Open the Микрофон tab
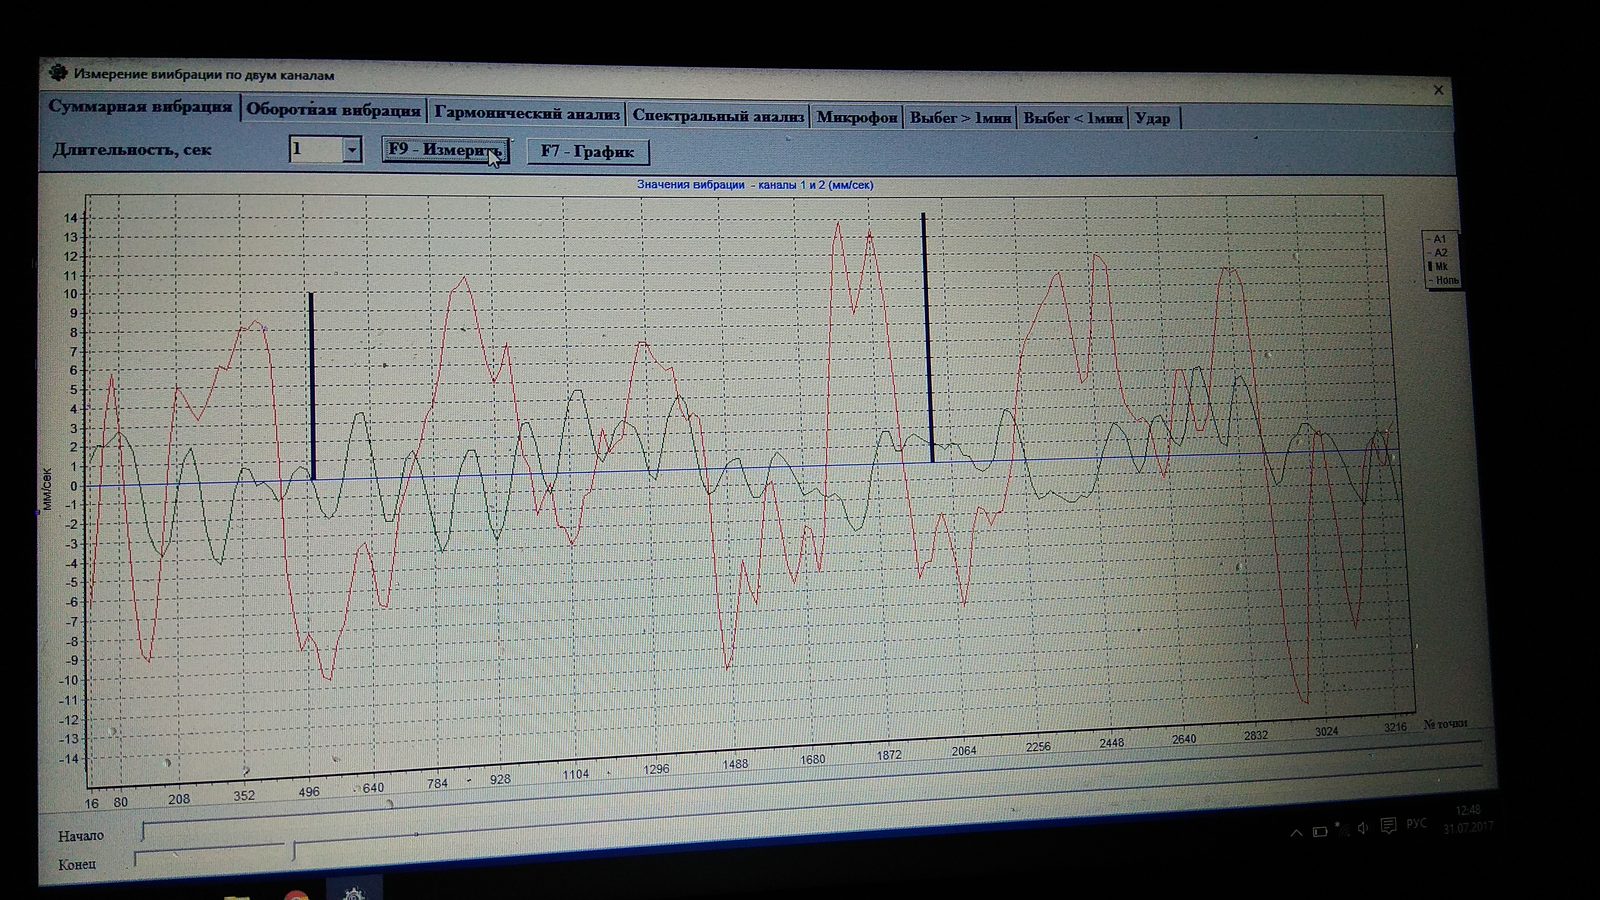 (857, 117)
